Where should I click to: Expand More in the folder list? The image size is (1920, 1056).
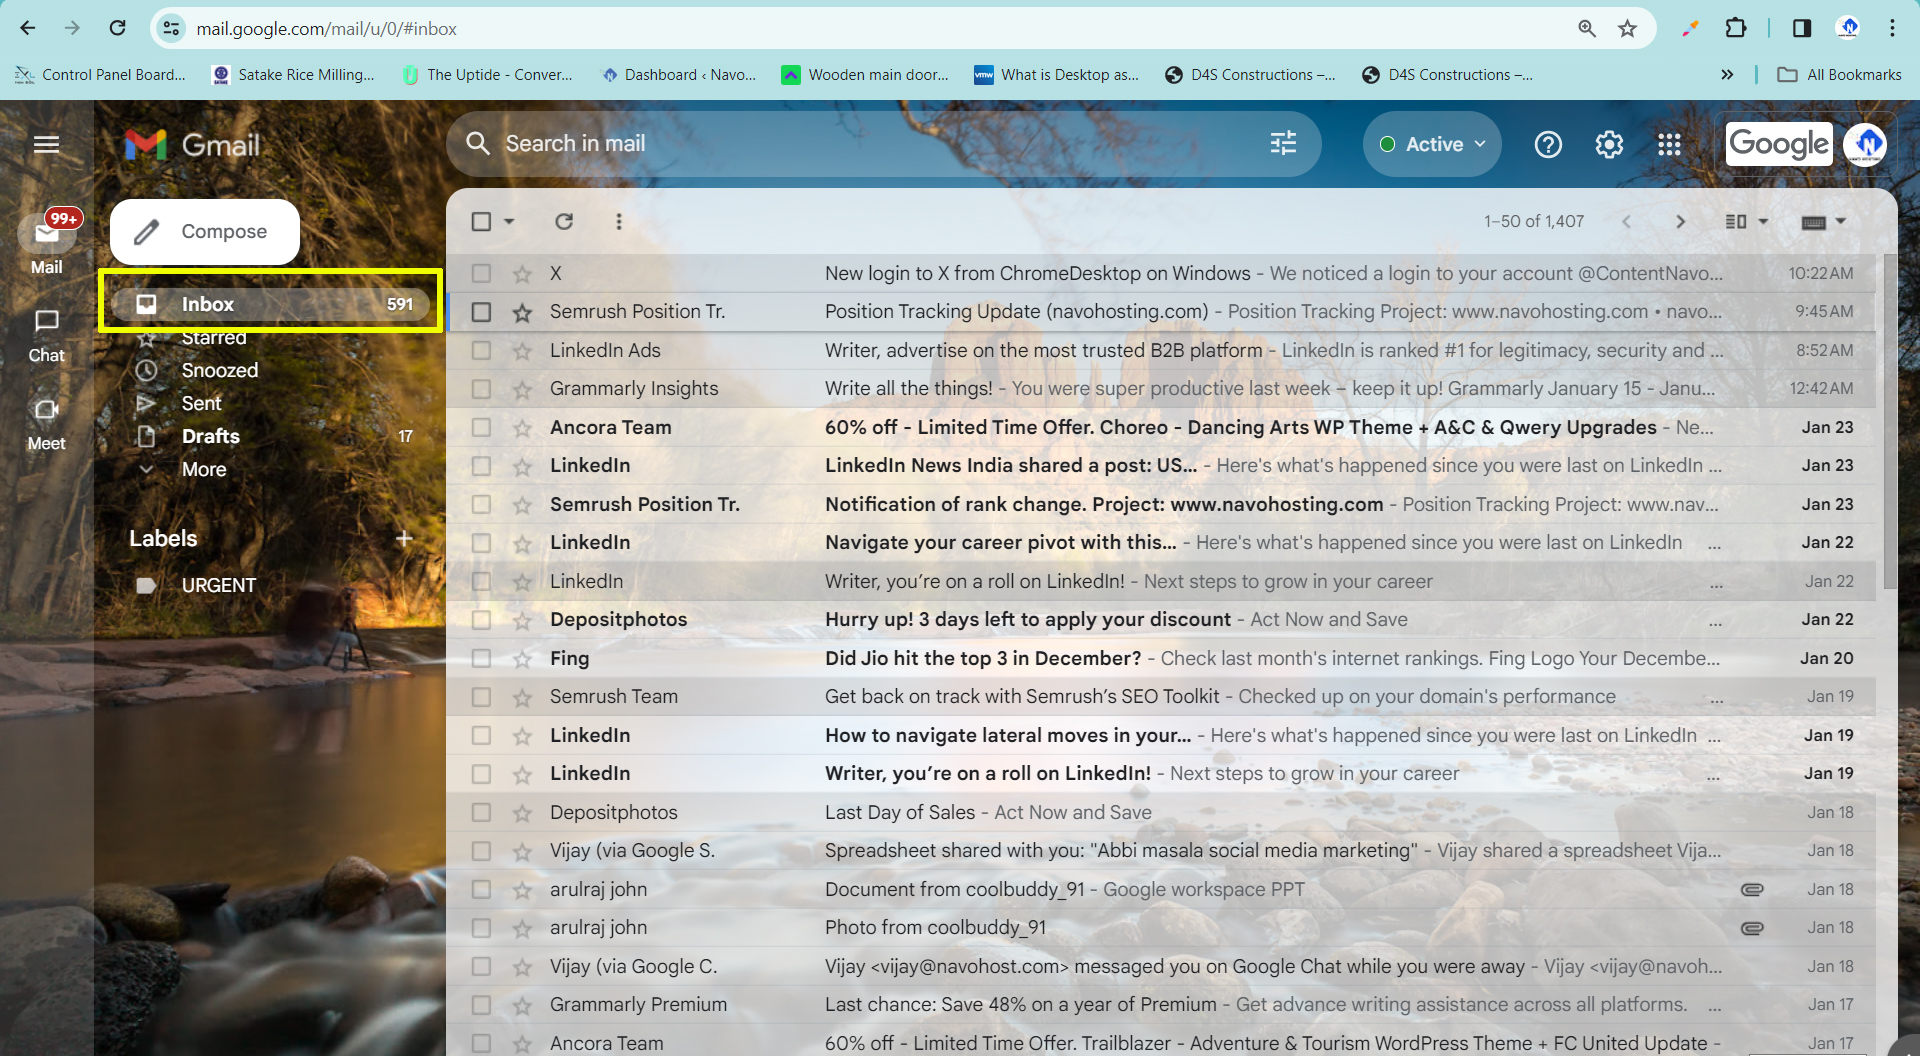pyautogui.click(x=204, y=469)
